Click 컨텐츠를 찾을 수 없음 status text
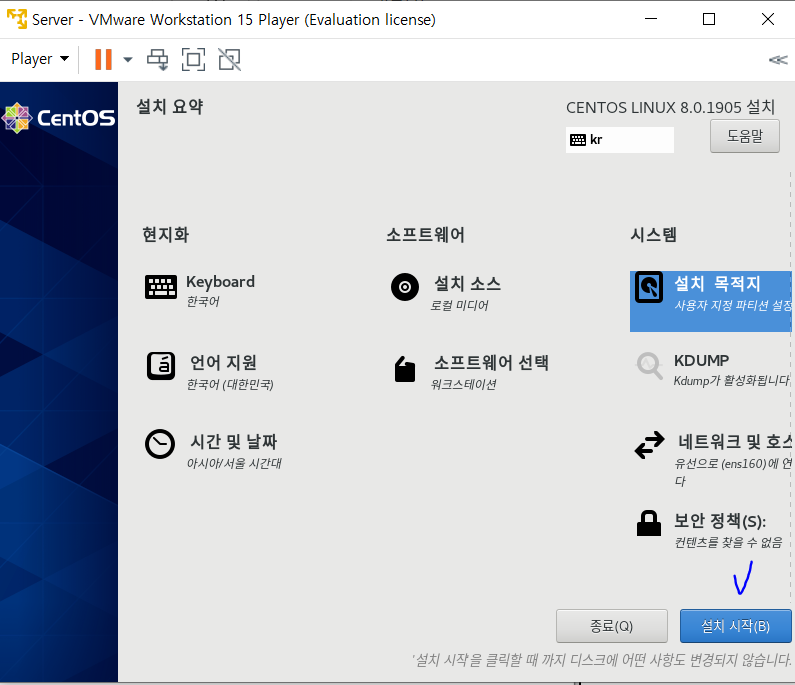The height and width of the screenshot is (685, 795). click(728, 543)
